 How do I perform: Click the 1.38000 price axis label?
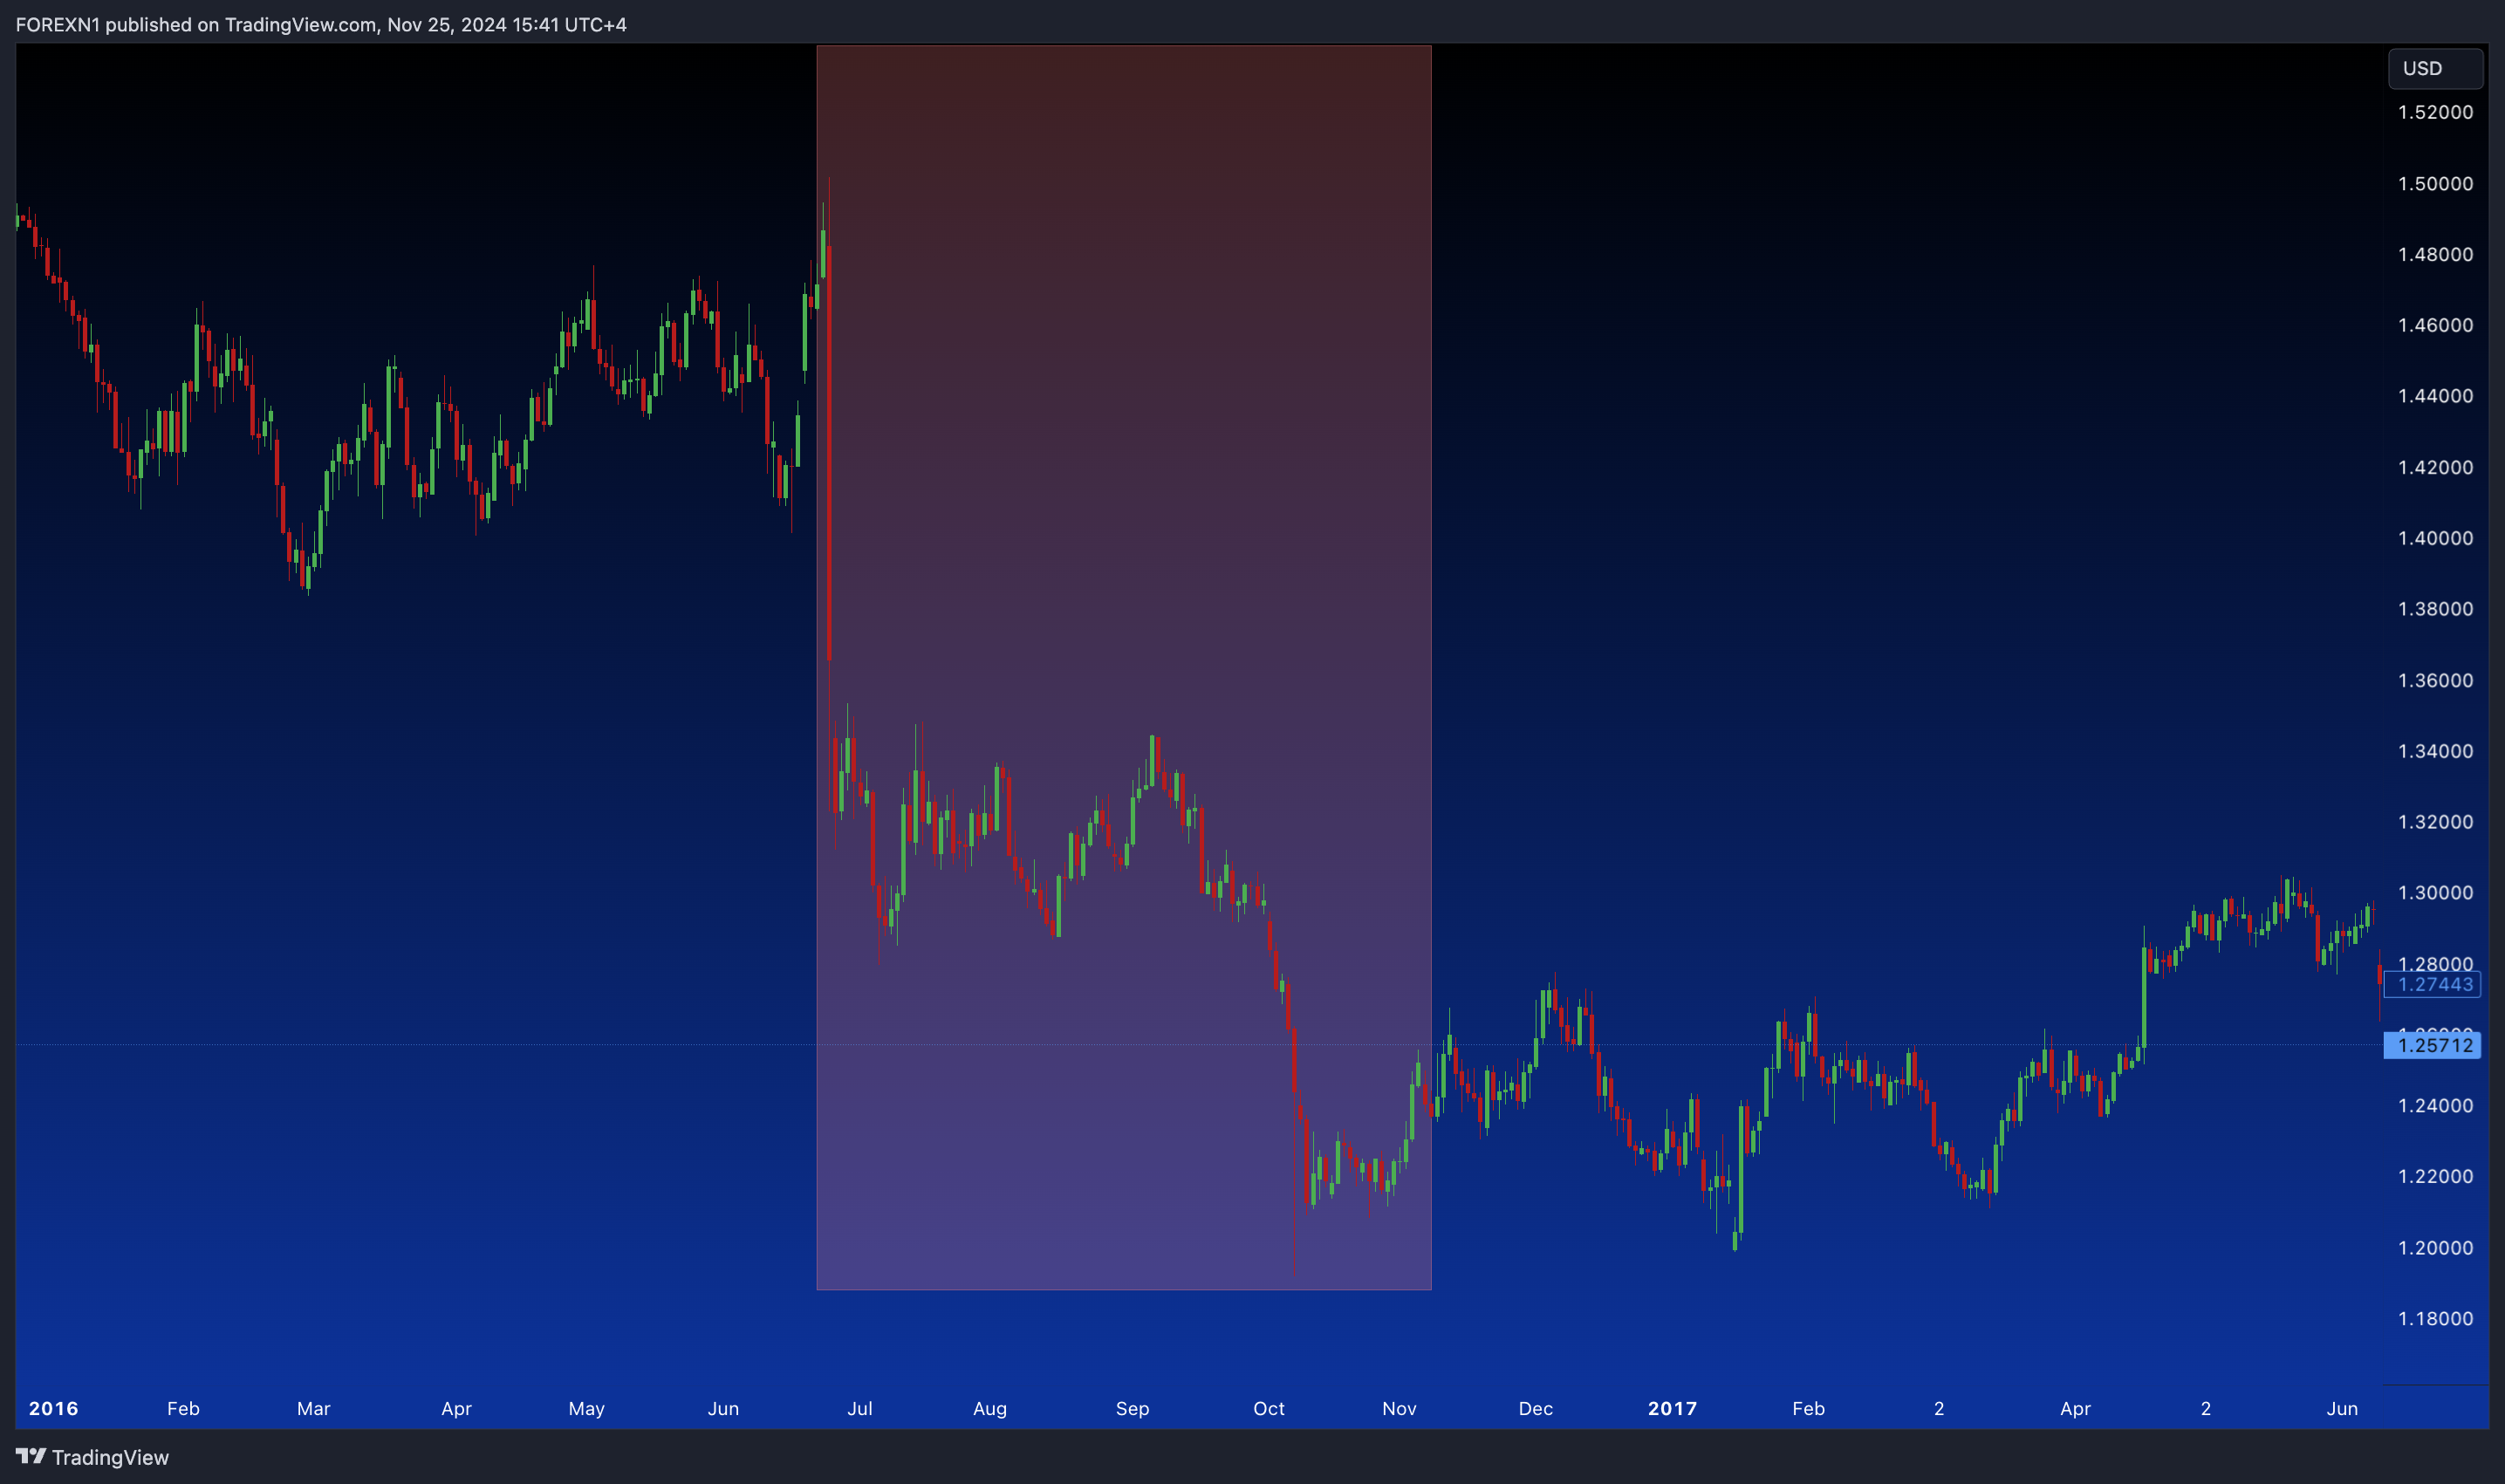[2435, 609]
